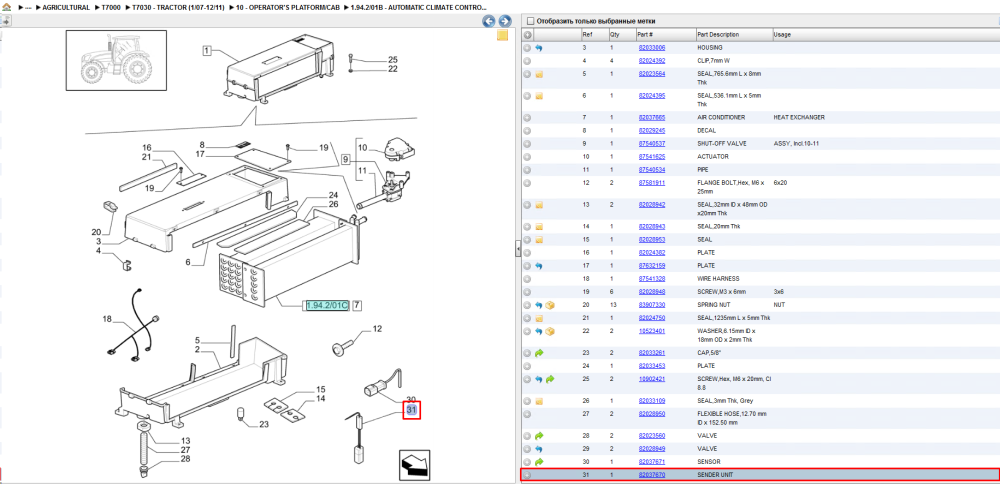Open part number link 87581911
1000x484 pixels.
pos(652,183)
